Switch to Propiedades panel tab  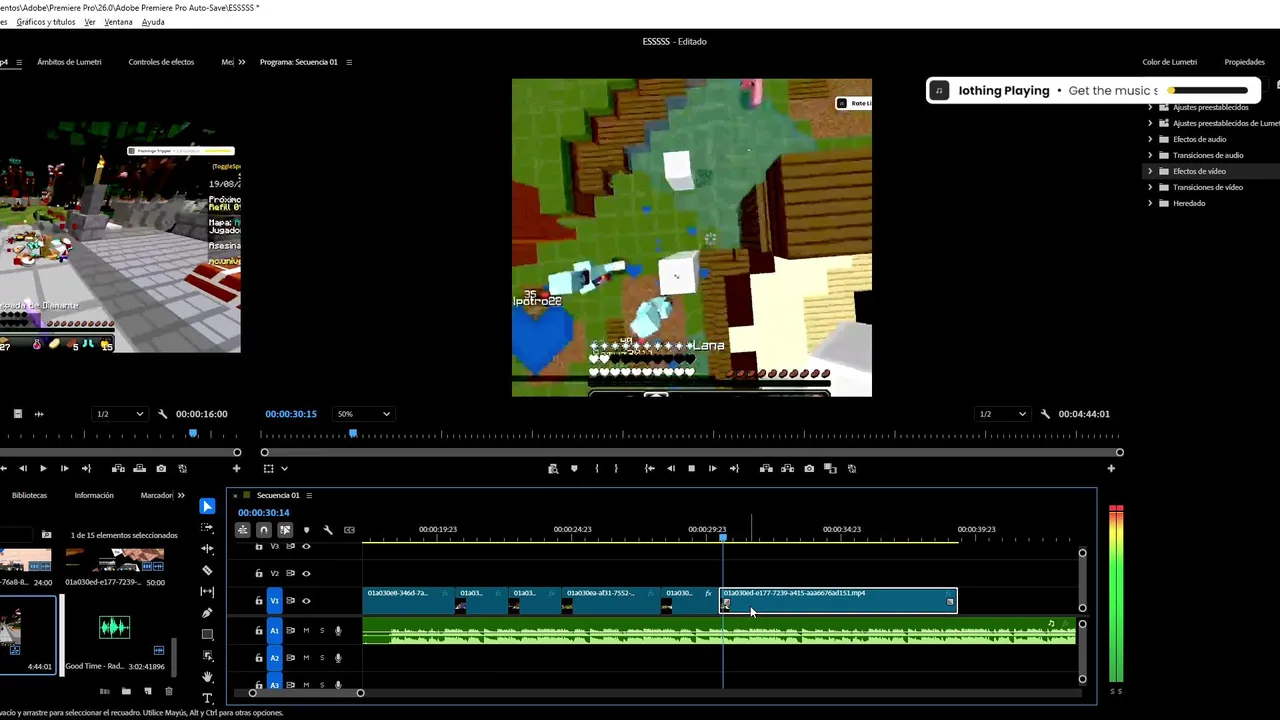pyautogui.click(x=1244, y=62)
